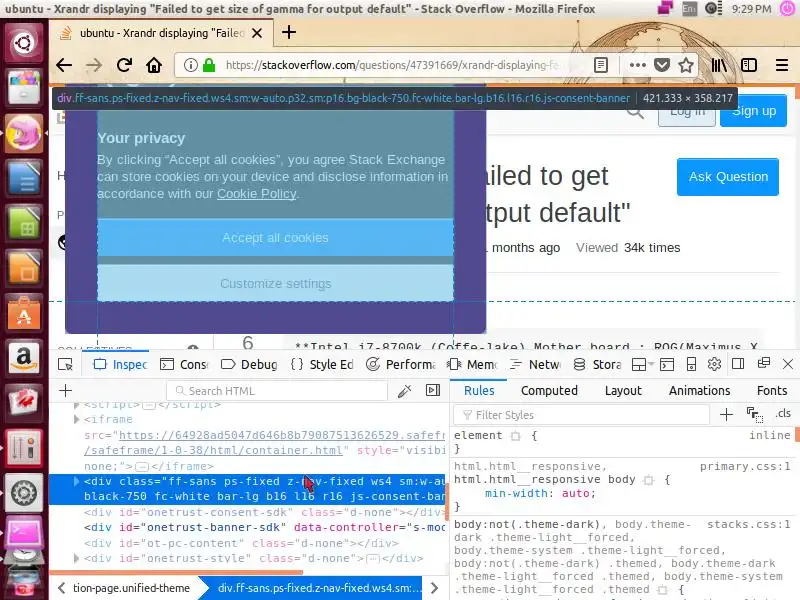Toggle Responsive Design Mode icon
Viewport: 800px width, 600px height.
click(x=691, y=364)
